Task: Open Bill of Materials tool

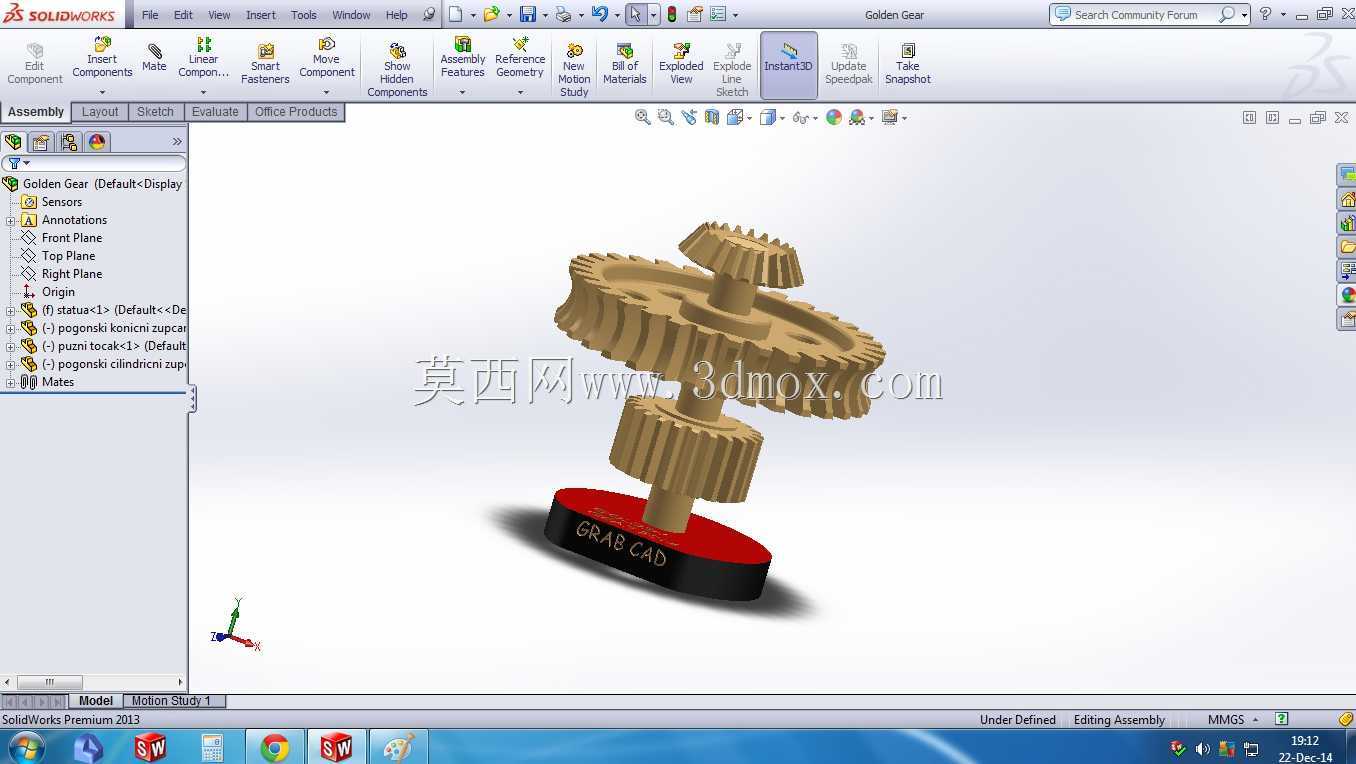Action: coord(625,64)
